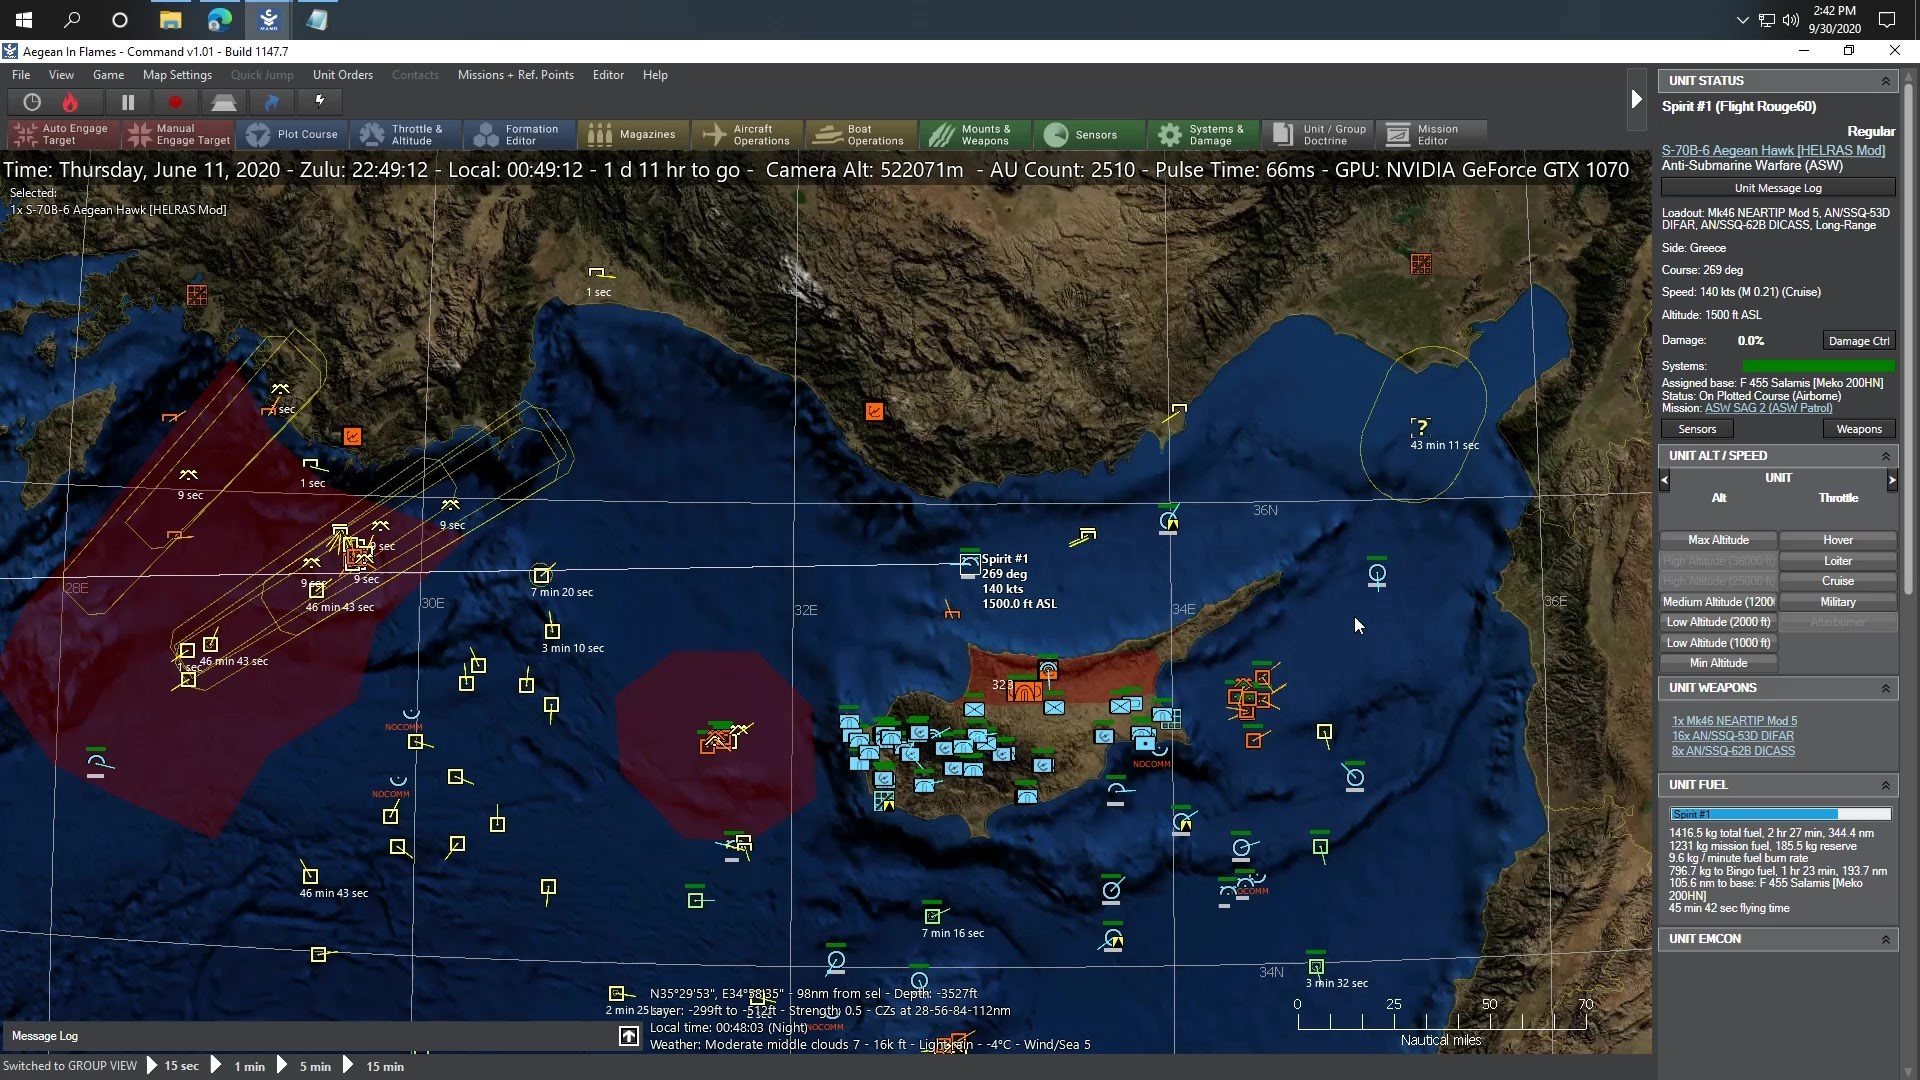Click the Weapons button in Unit Status
Screen dimensions: 1920x1080
tap(1859, 429)
